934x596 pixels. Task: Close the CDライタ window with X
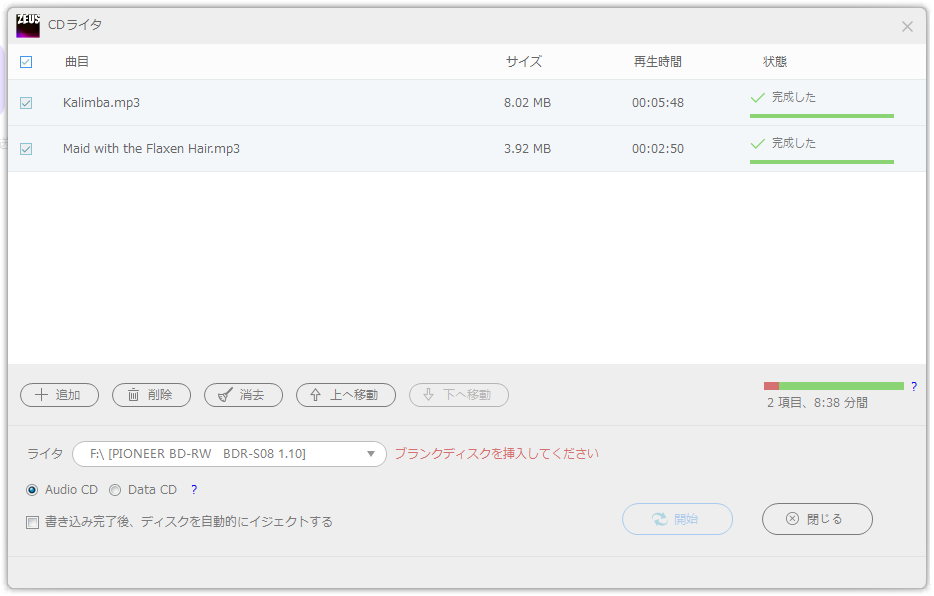point(907,27)
